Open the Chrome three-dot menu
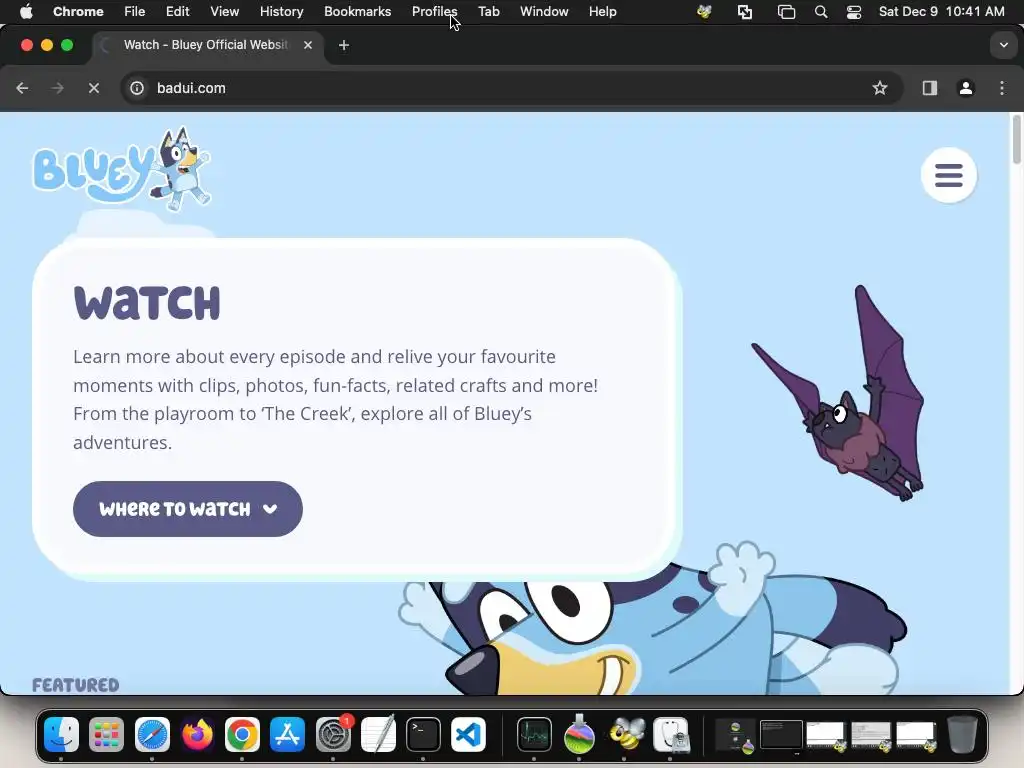1024x768 pixels. point(1002,88)
